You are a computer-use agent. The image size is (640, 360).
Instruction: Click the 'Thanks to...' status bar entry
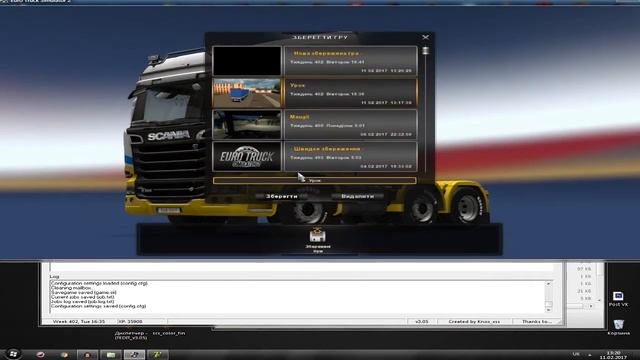537,322
